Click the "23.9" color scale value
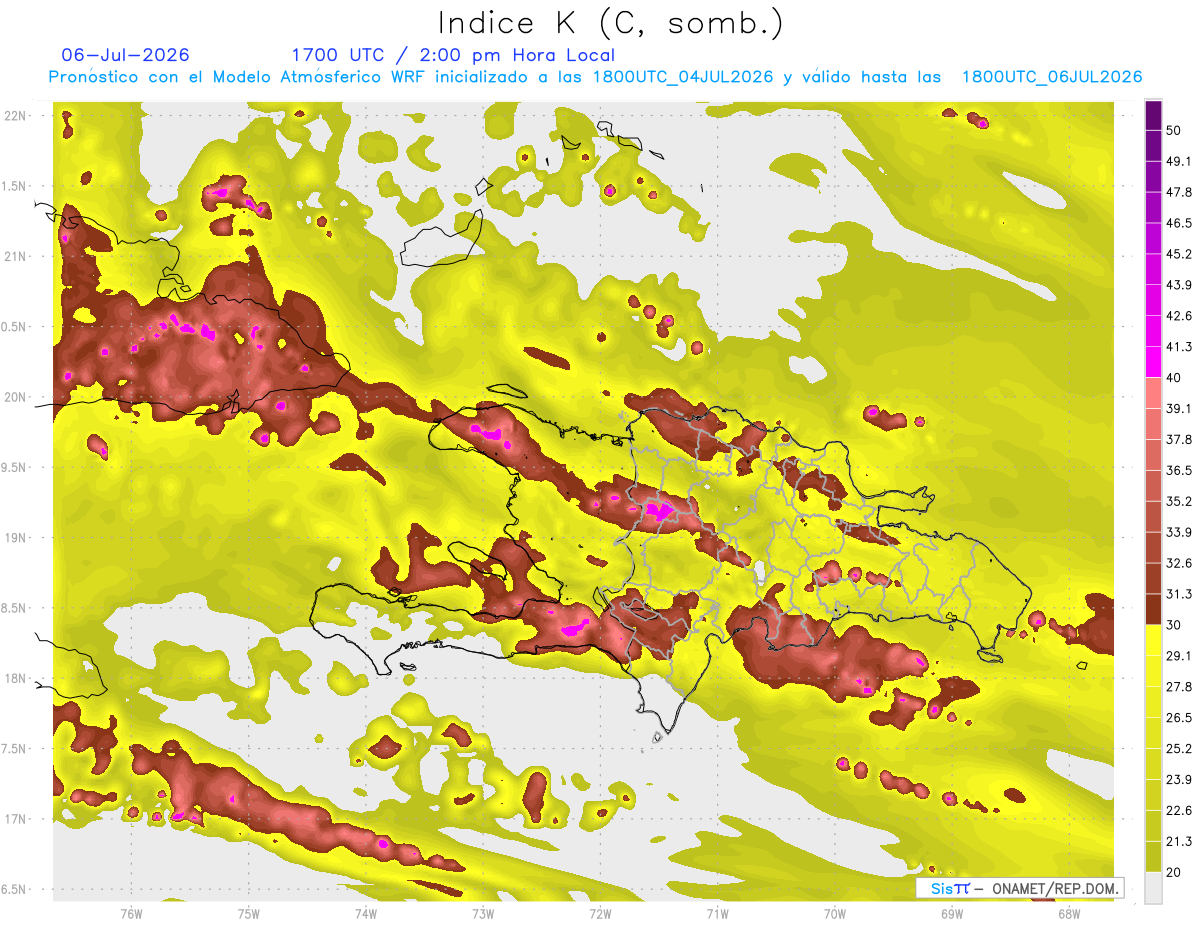The width and height of the screenshot is (1200, 927). click(x=1178, y=780)
